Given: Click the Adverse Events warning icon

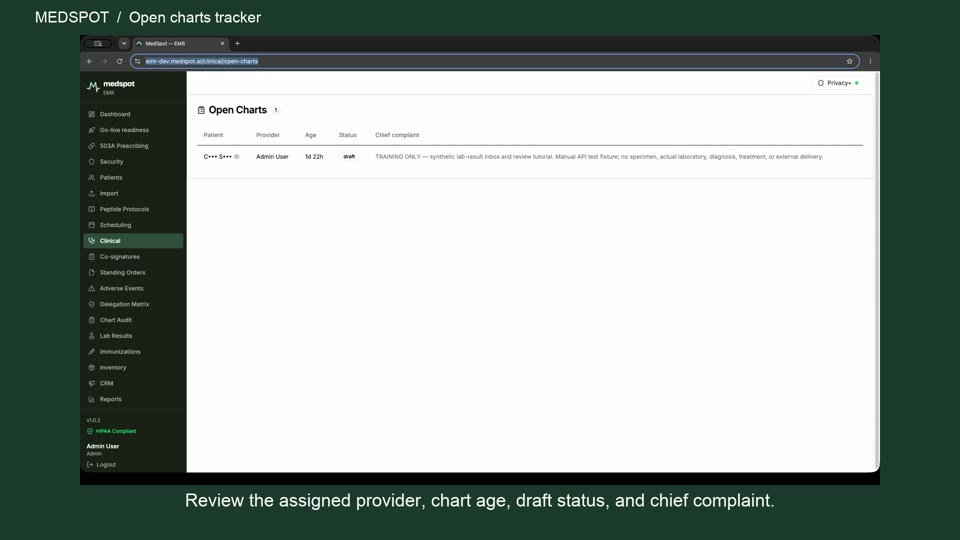Looking at the screenshot, I should click(x=91, y=288).
